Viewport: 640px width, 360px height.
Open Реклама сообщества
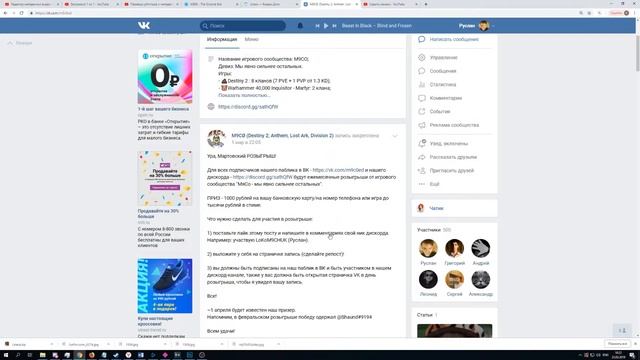tap(454, 125)
